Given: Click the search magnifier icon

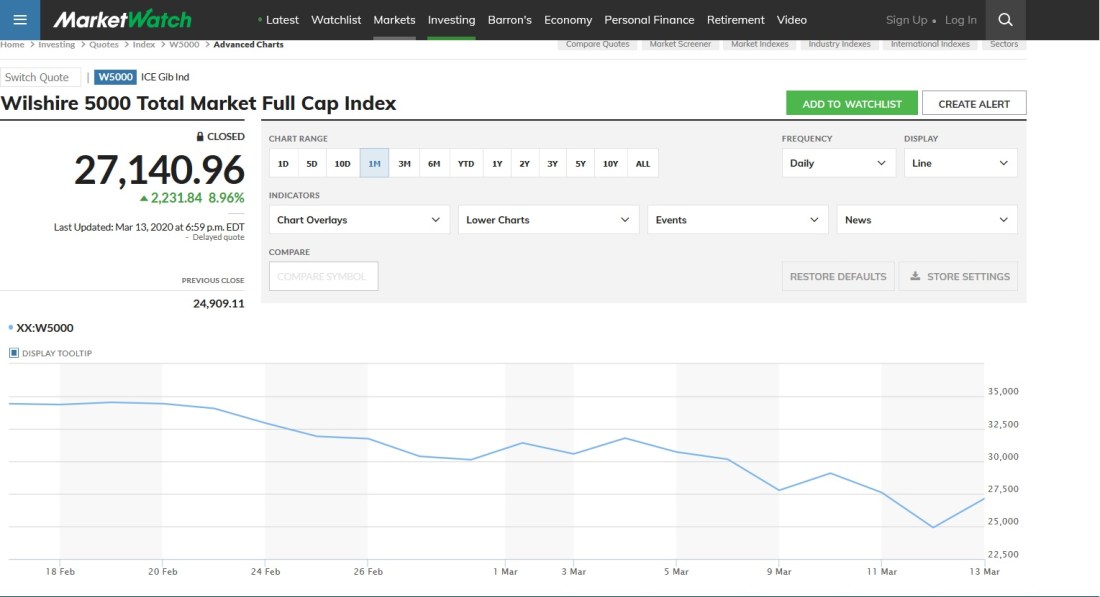Looking at the screenshot, I should [1005, 19].
